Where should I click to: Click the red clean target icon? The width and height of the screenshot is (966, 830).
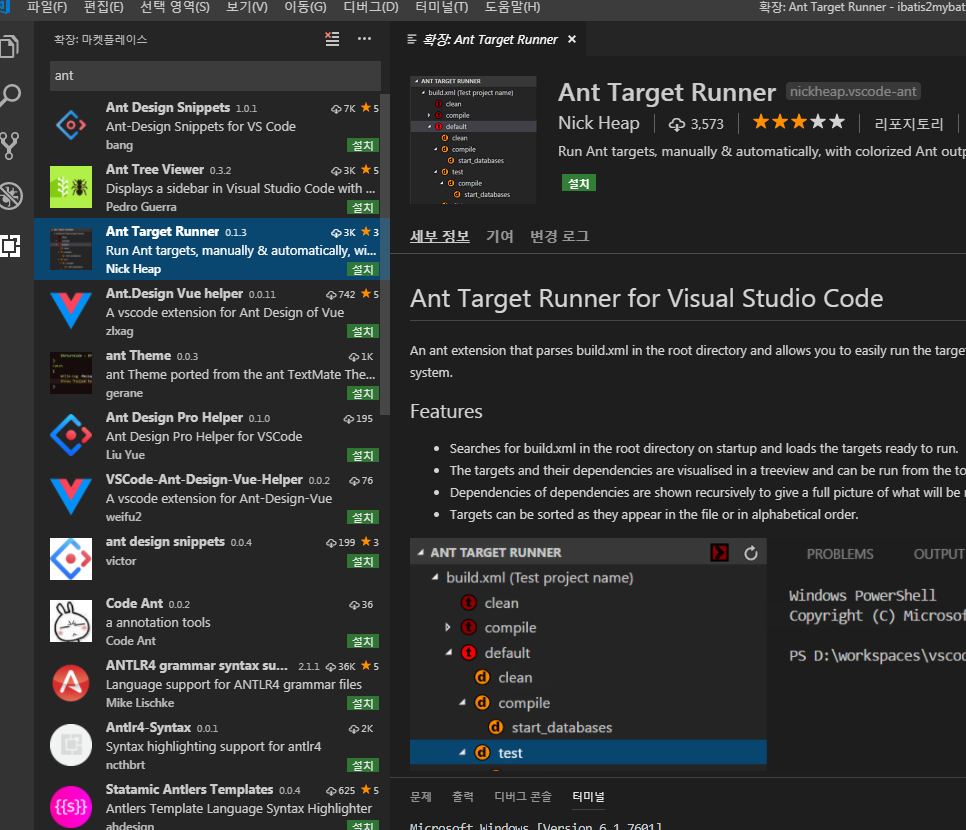pyautogui.click(x=469, y=603)
